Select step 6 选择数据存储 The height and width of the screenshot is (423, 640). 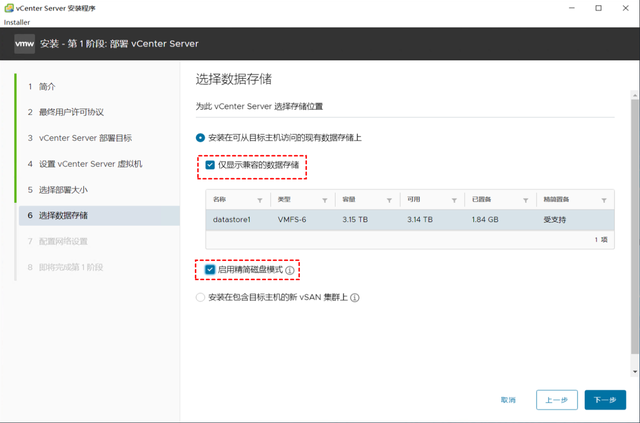(x=99, y=216)
